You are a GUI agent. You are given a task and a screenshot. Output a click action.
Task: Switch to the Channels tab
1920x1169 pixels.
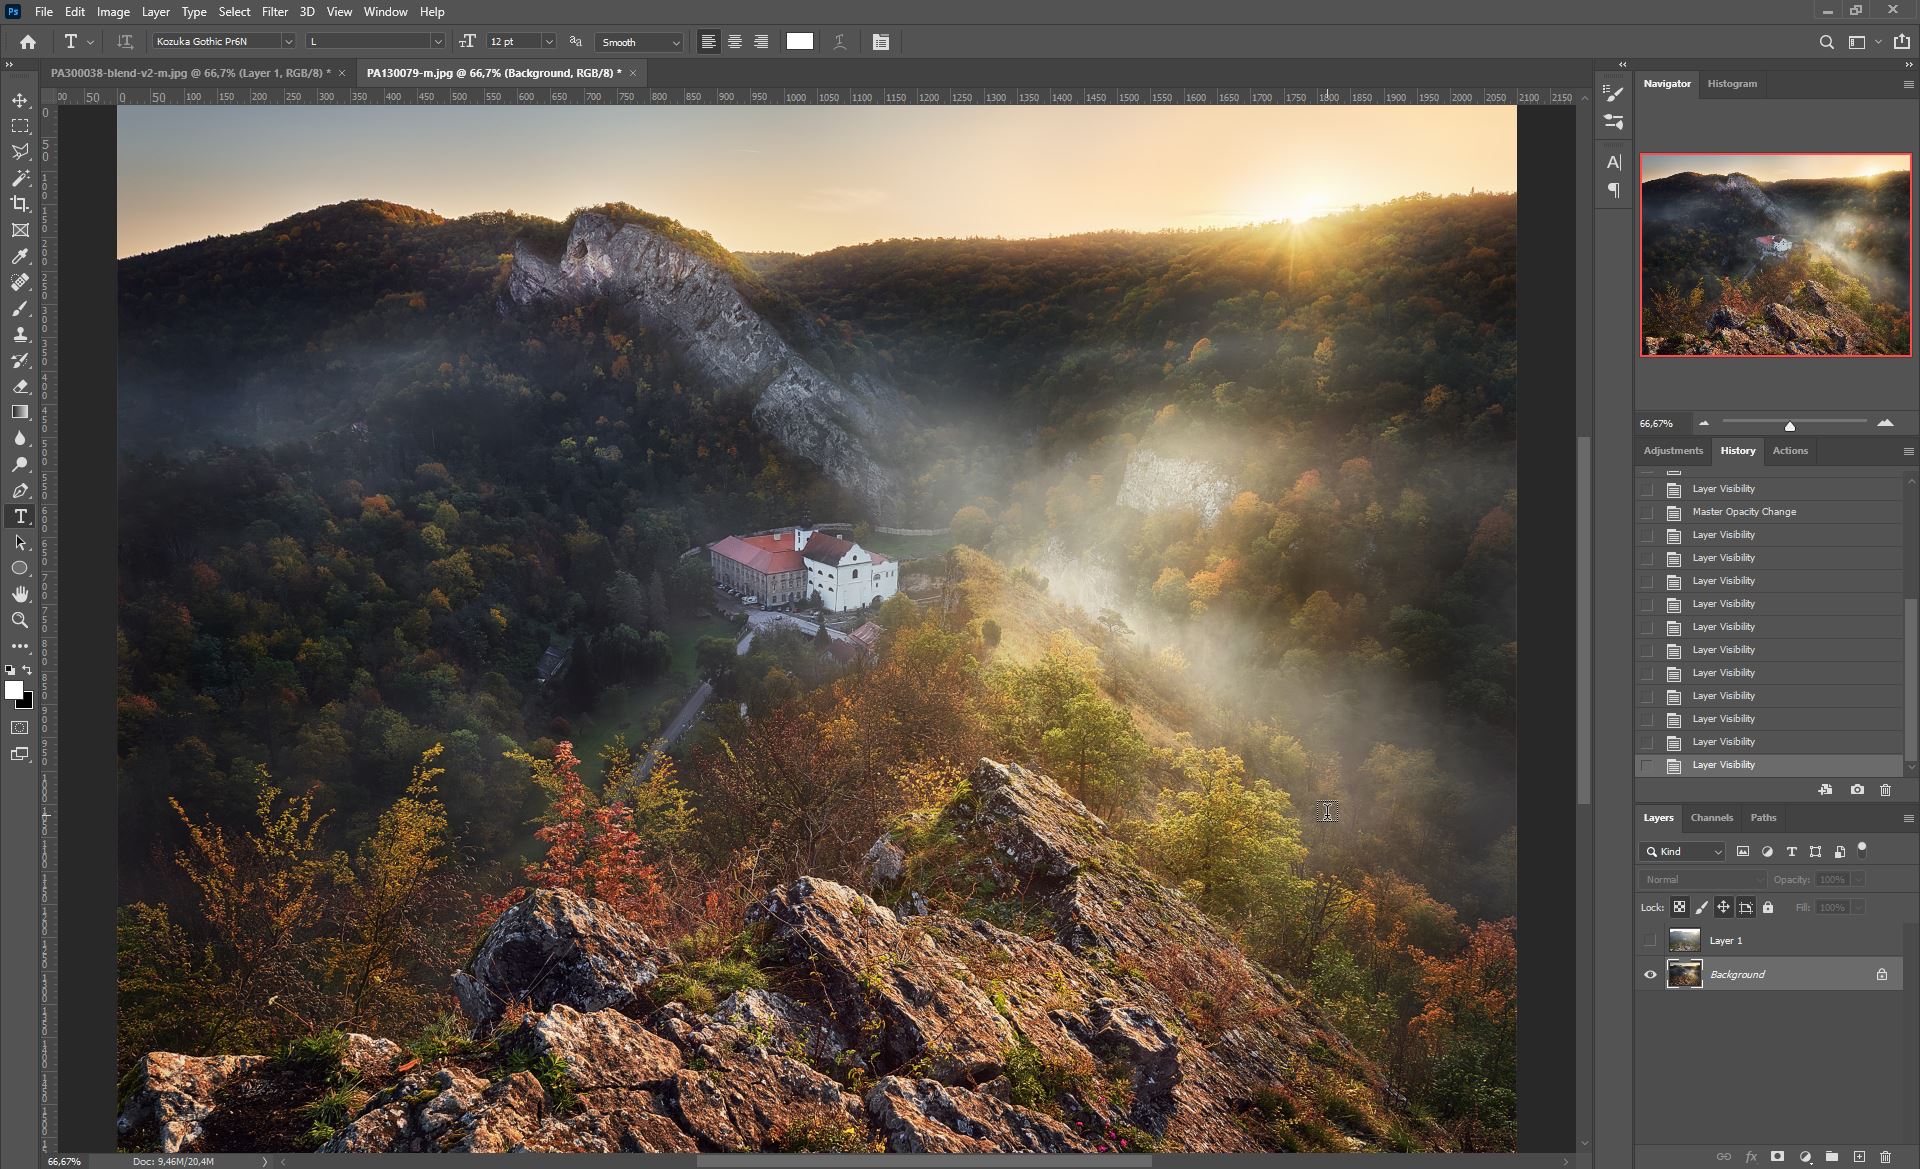[x=1711, y=818]
